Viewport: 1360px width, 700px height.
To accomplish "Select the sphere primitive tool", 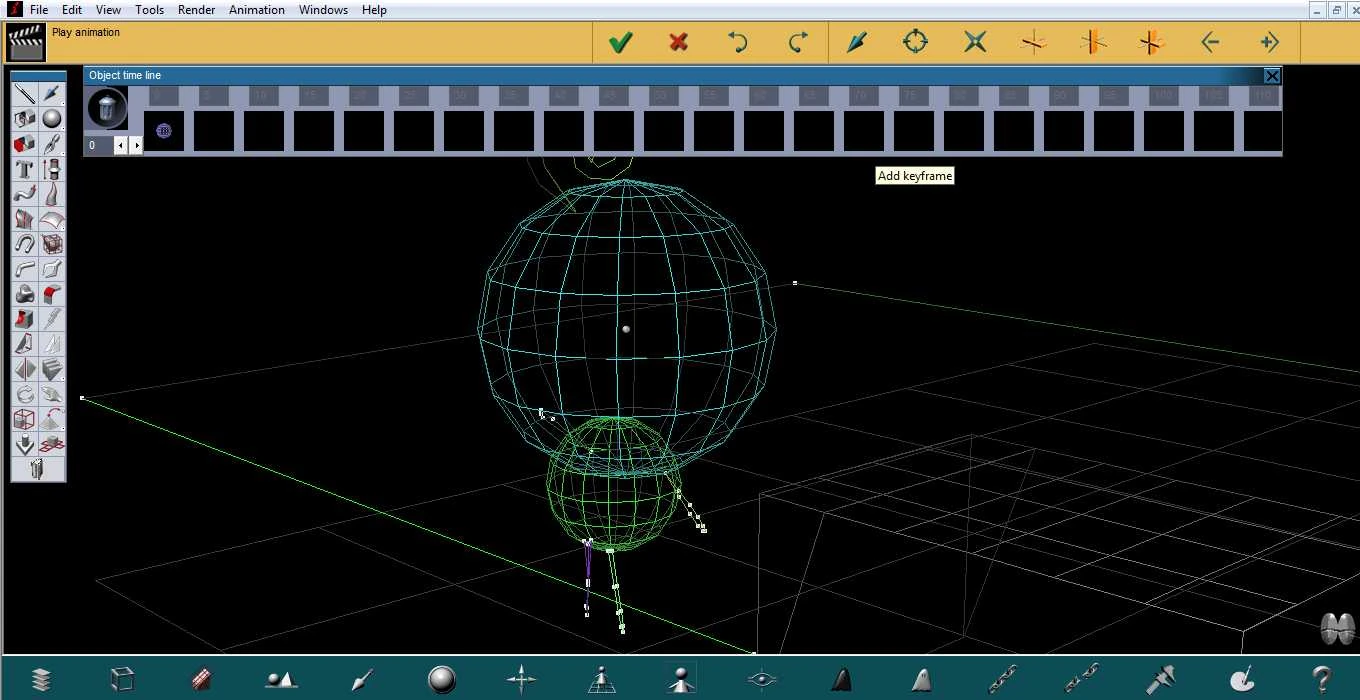I will coord(52,119).
